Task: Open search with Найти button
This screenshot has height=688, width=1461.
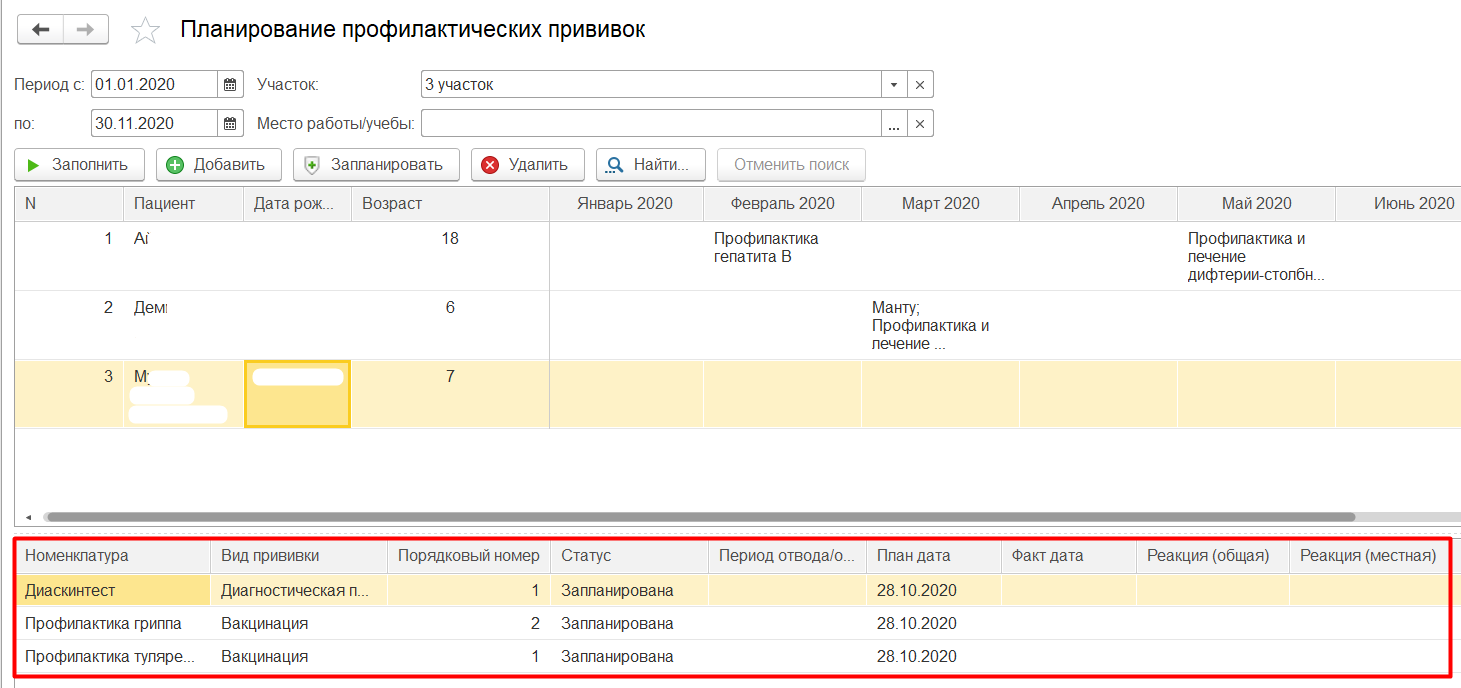Action: [650, 165]
